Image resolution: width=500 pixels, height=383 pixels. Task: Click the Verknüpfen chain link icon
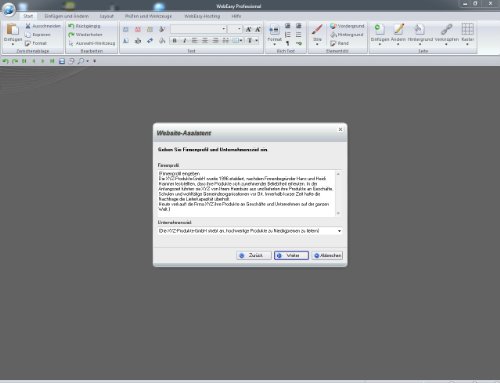[446, 29]
